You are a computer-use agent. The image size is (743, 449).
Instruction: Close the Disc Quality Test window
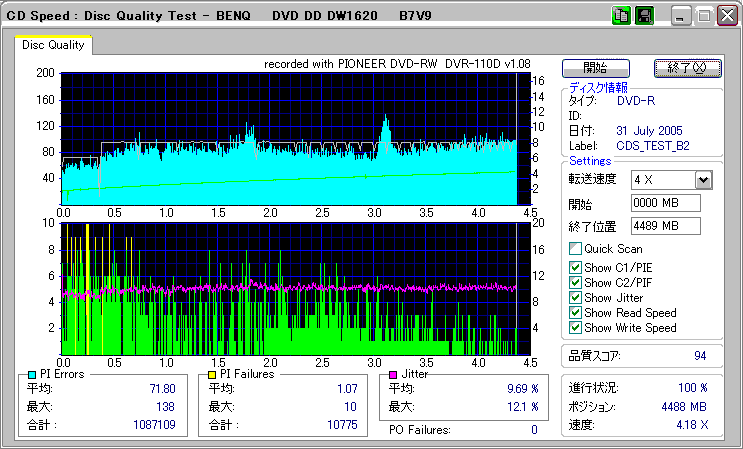(x=727, y=16)
